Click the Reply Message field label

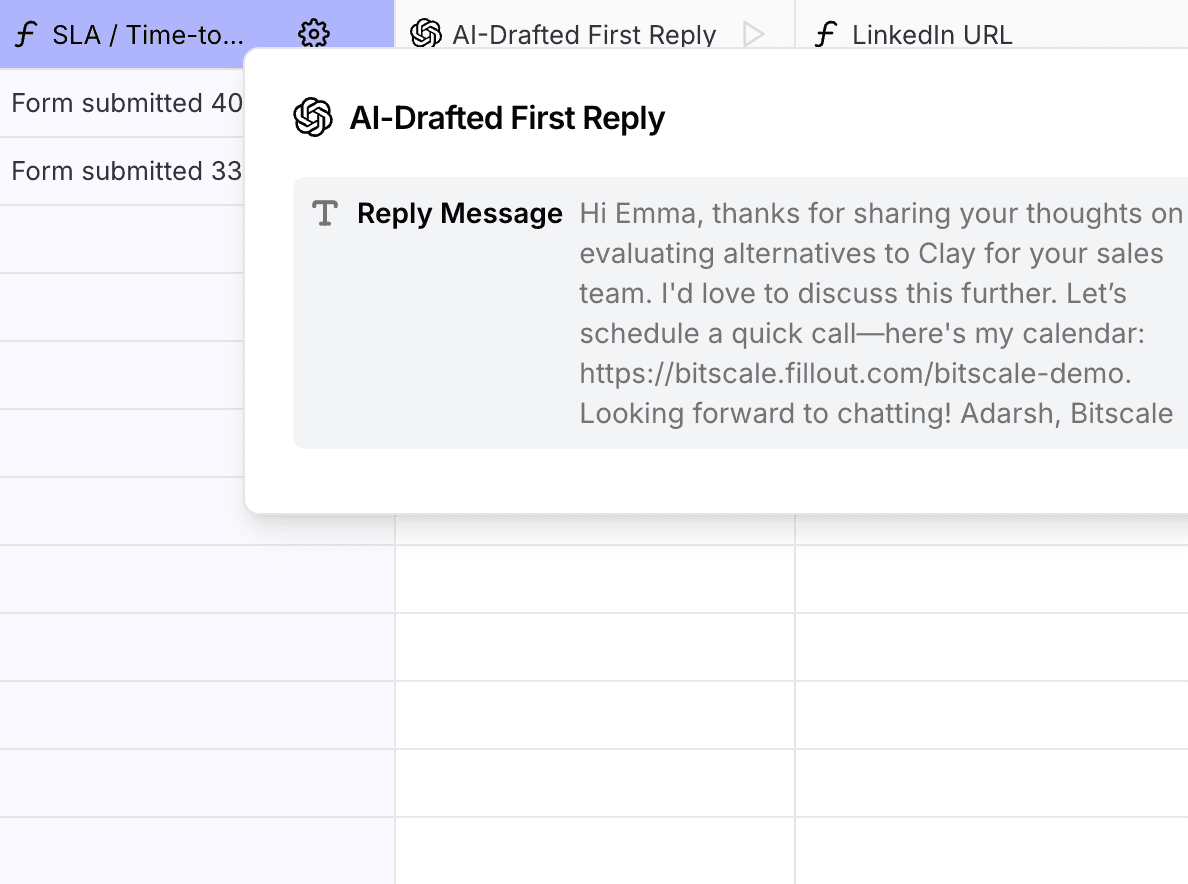[460, 214]
